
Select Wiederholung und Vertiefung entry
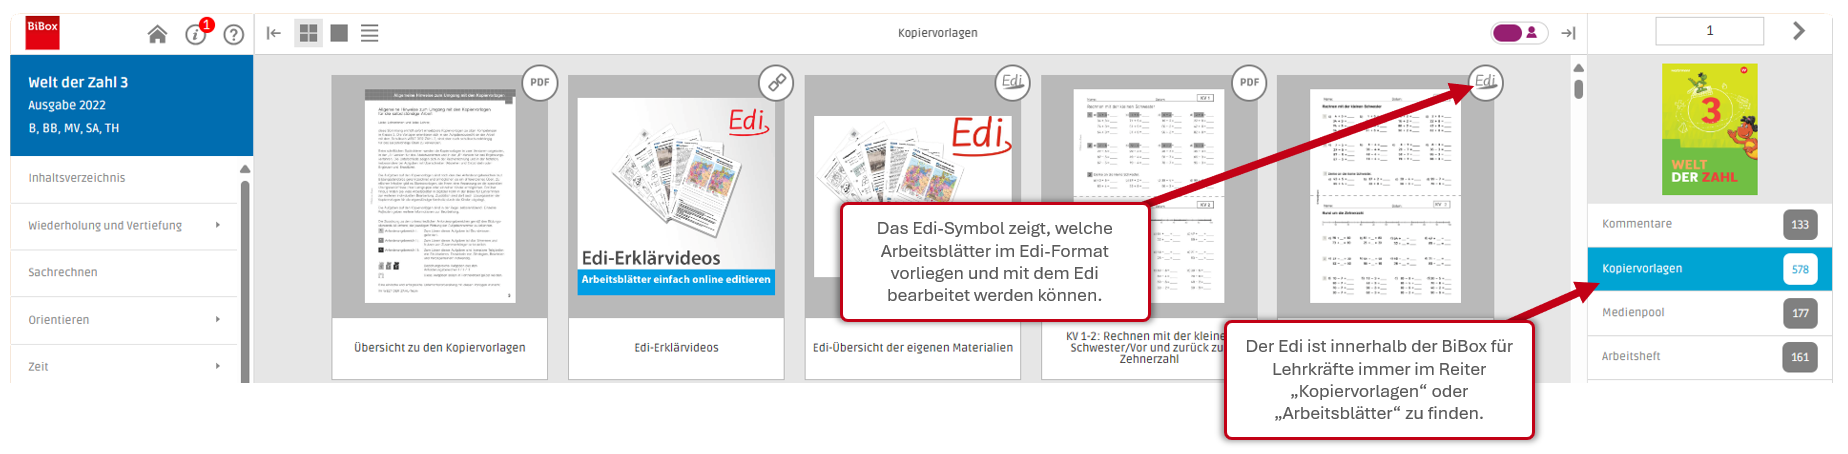(105, 225)
